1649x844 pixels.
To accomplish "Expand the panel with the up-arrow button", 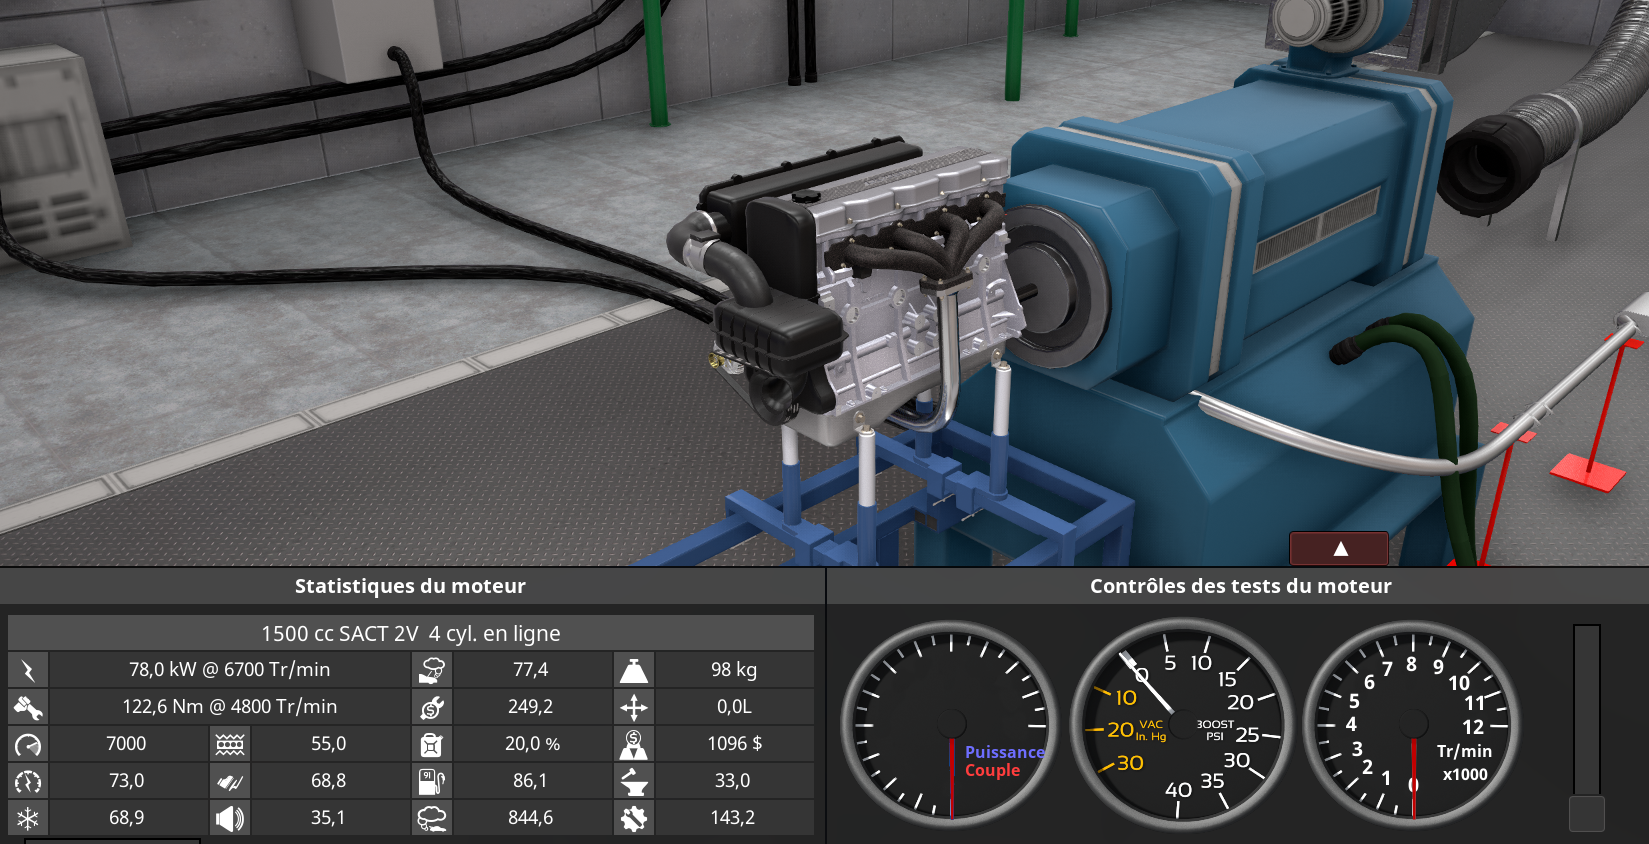I will [x=1339, y=548].
